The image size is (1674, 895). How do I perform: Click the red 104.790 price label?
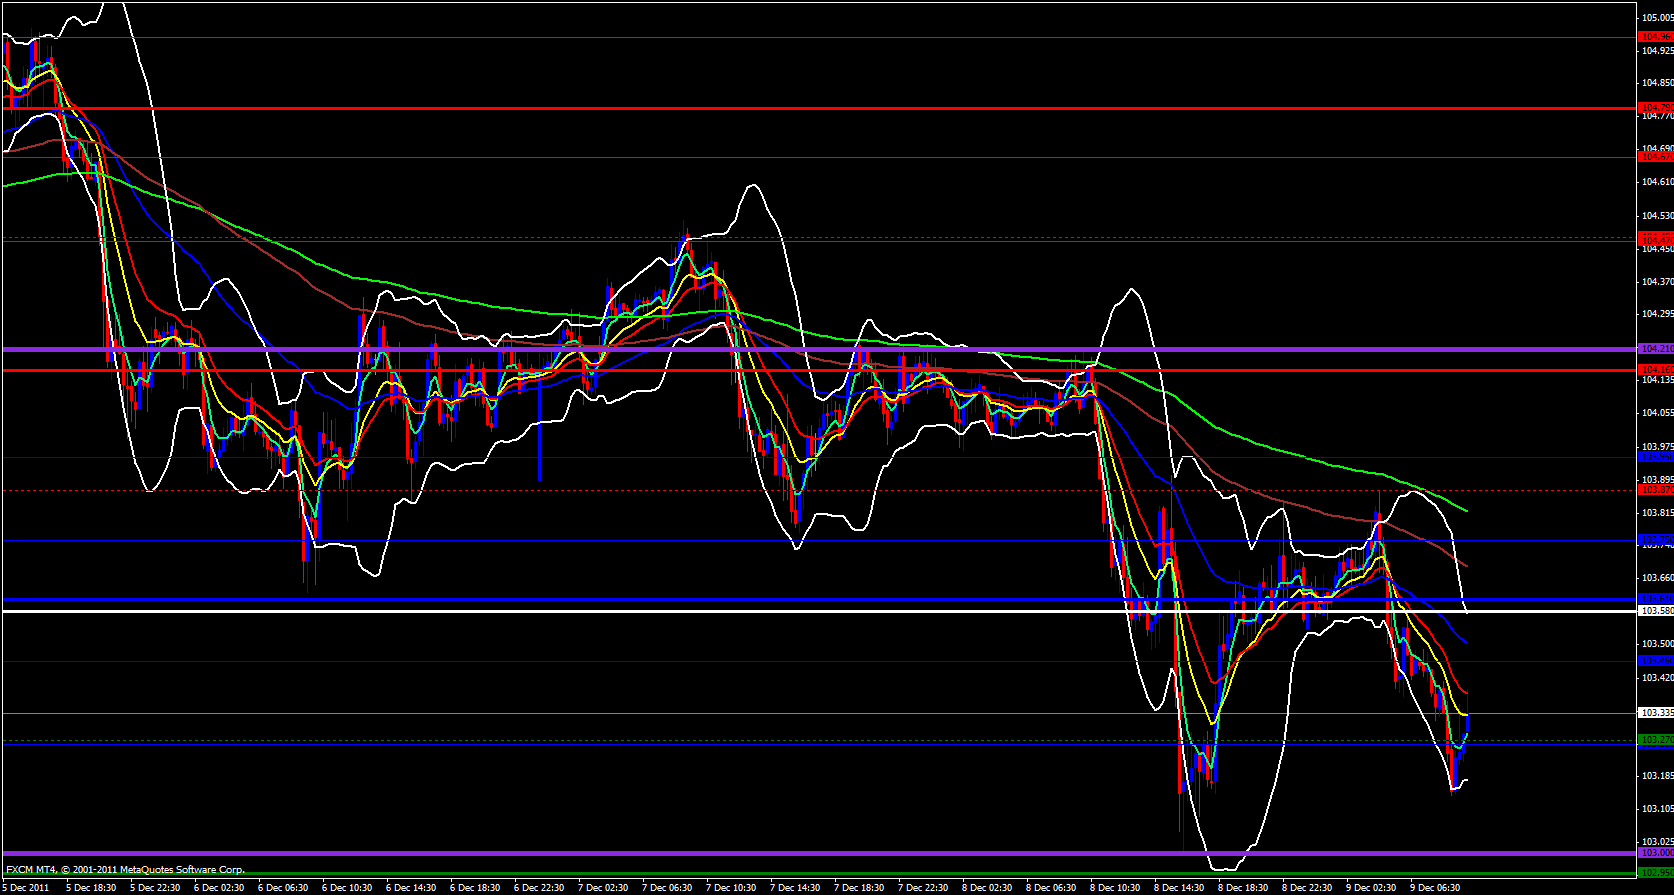pos(1656,107)
